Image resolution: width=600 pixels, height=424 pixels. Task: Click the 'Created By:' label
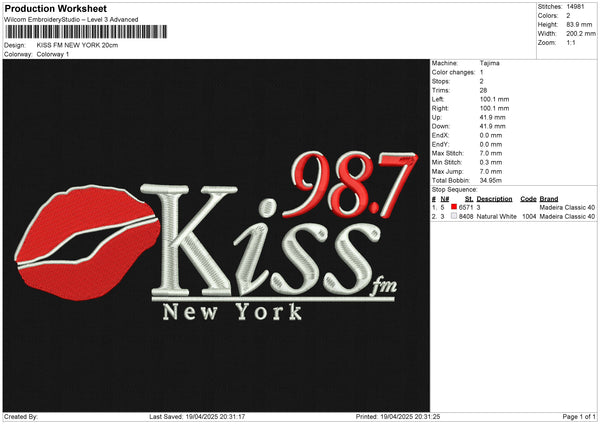(21, 417)
